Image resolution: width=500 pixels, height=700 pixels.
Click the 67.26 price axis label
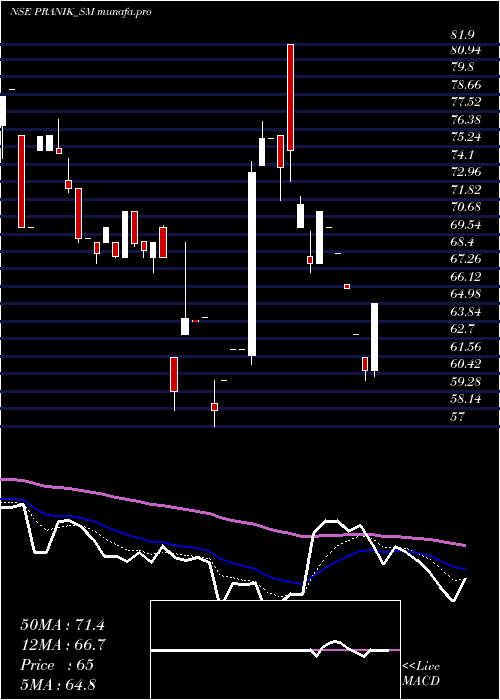[x=466, y=259]
